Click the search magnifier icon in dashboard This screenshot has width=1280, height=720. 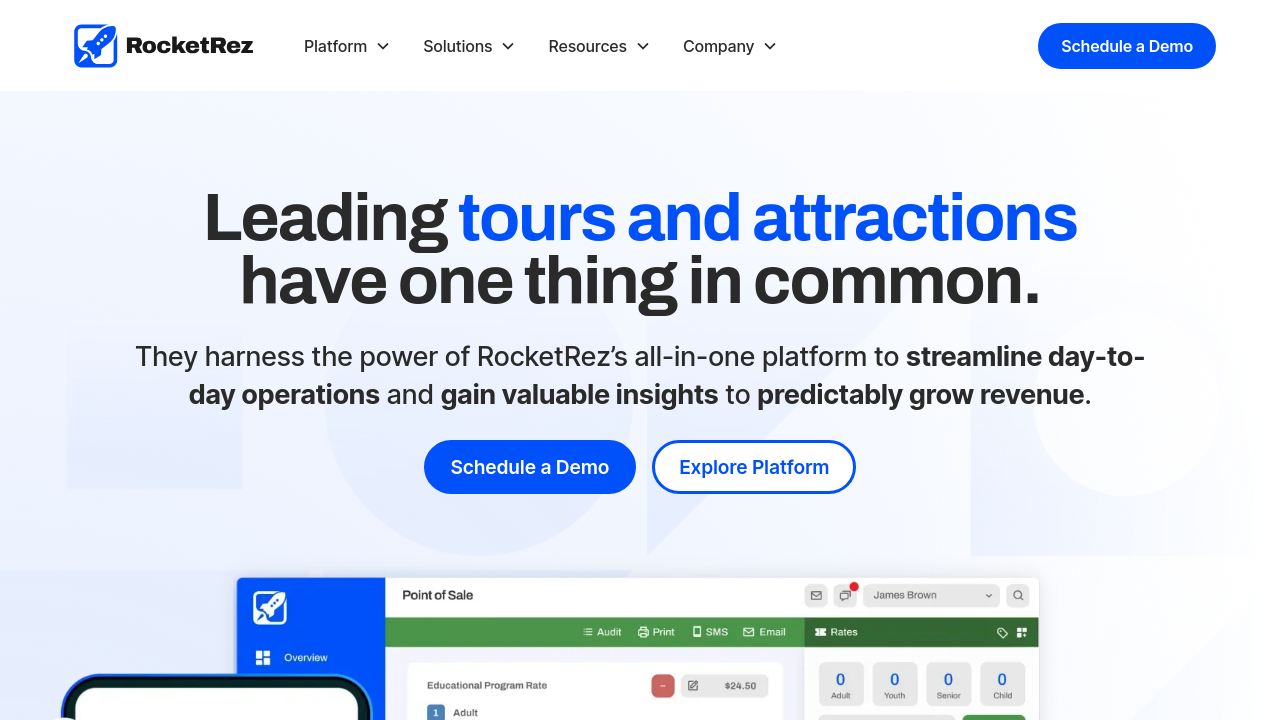(1018, 595)
